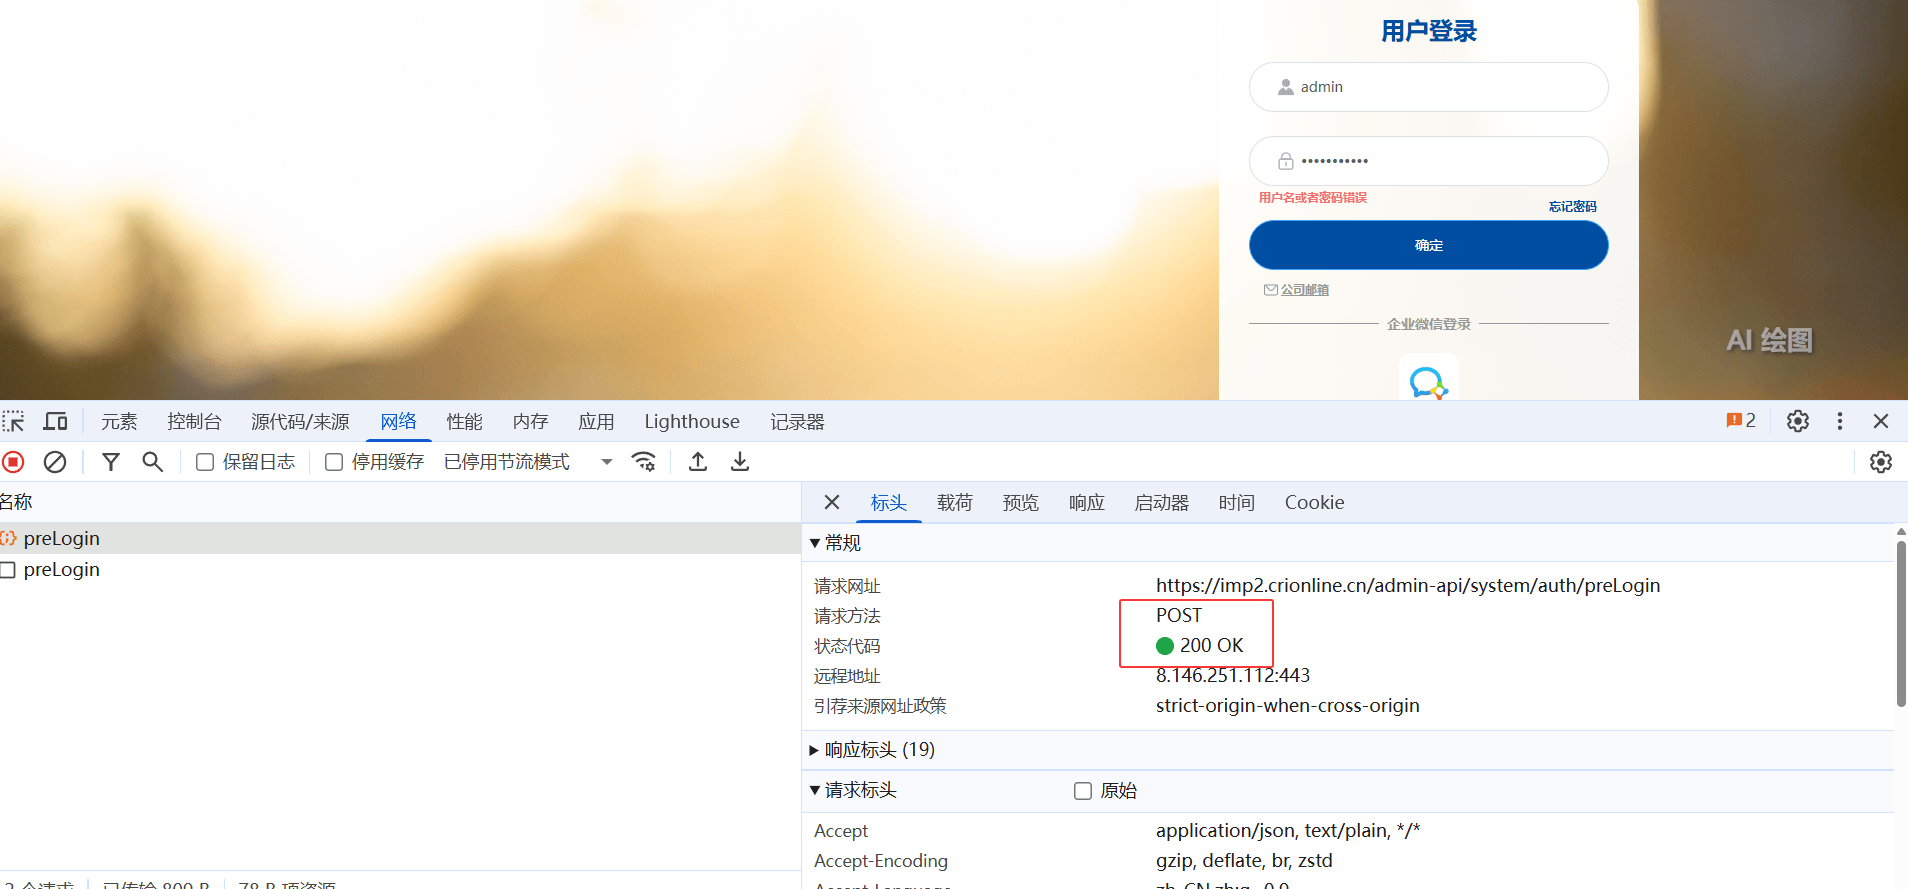1908x889 pixels.
Task: Click the lock icon in password field
Action: click(1286, 161)
